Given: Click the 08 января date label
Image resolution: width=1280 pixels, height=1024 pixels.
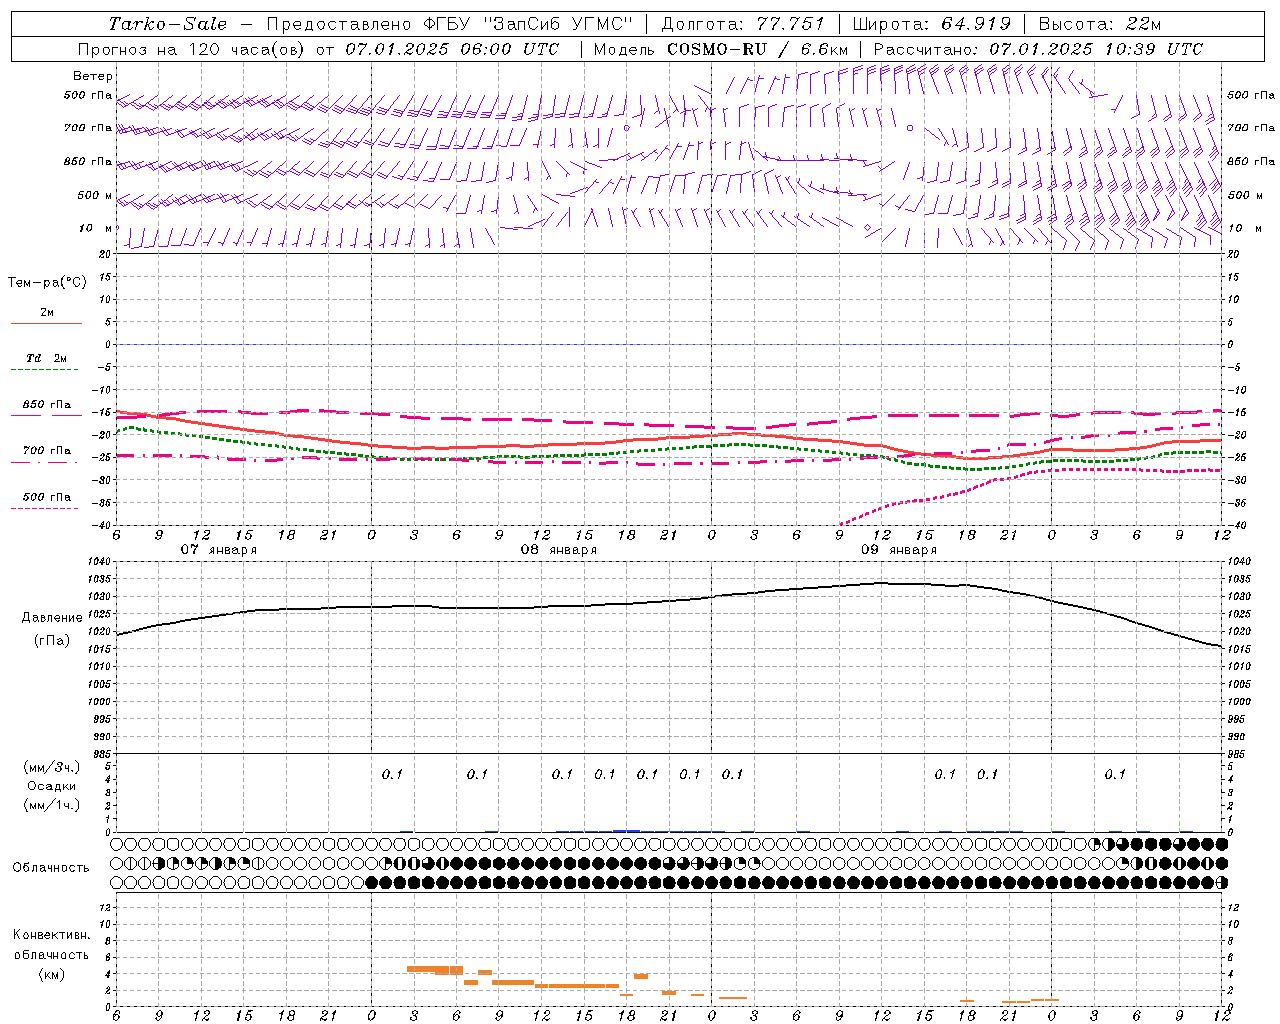Looking at the screenshot, I should click(558, 550).
